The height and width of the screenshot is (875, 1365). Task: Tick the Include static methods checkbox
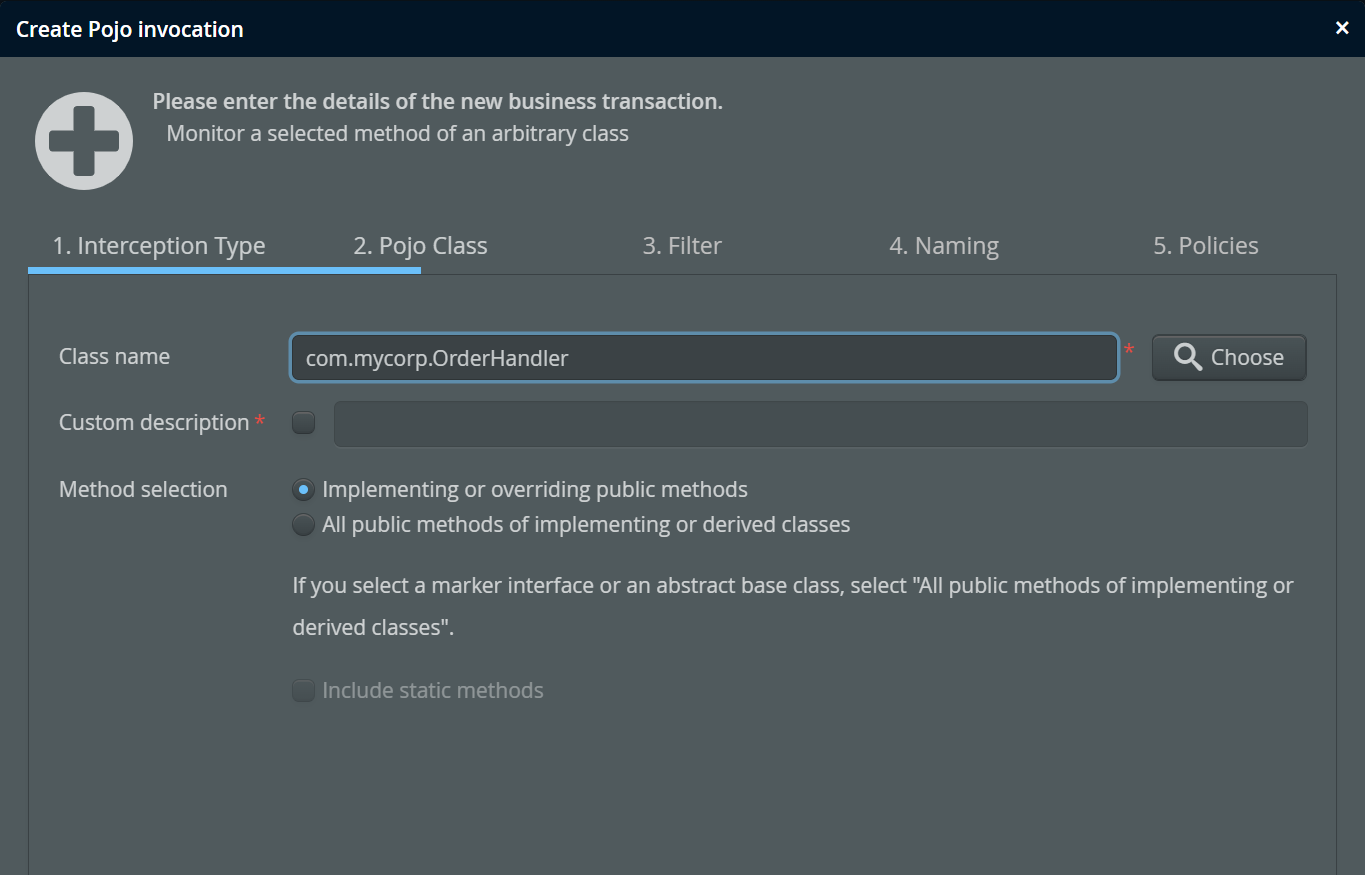click(x=303, y=691)
